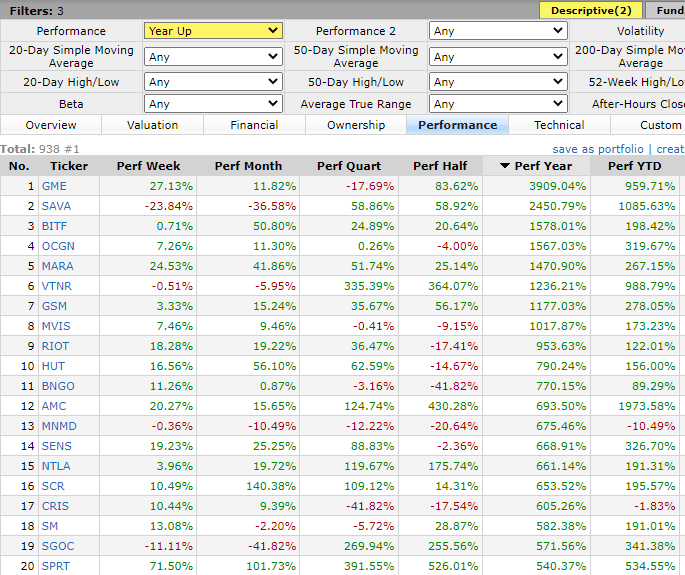Expand the Average True Range dropdown

pyautogui.click(x=498, y=103)
